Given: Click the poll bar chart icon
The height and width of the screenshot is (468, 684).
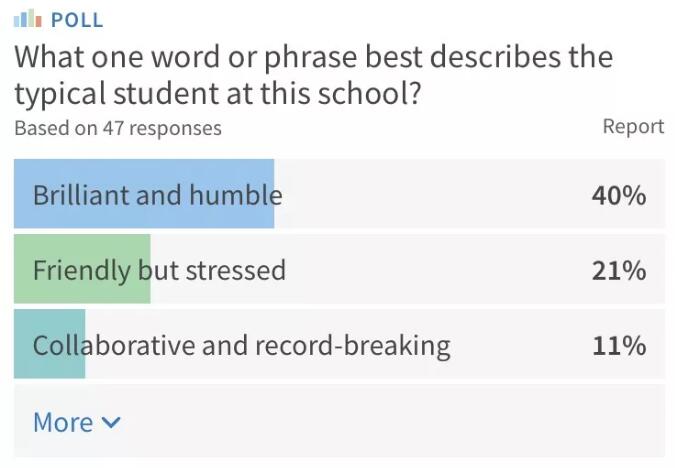Looking at the screenshot, I should (27, 19).
